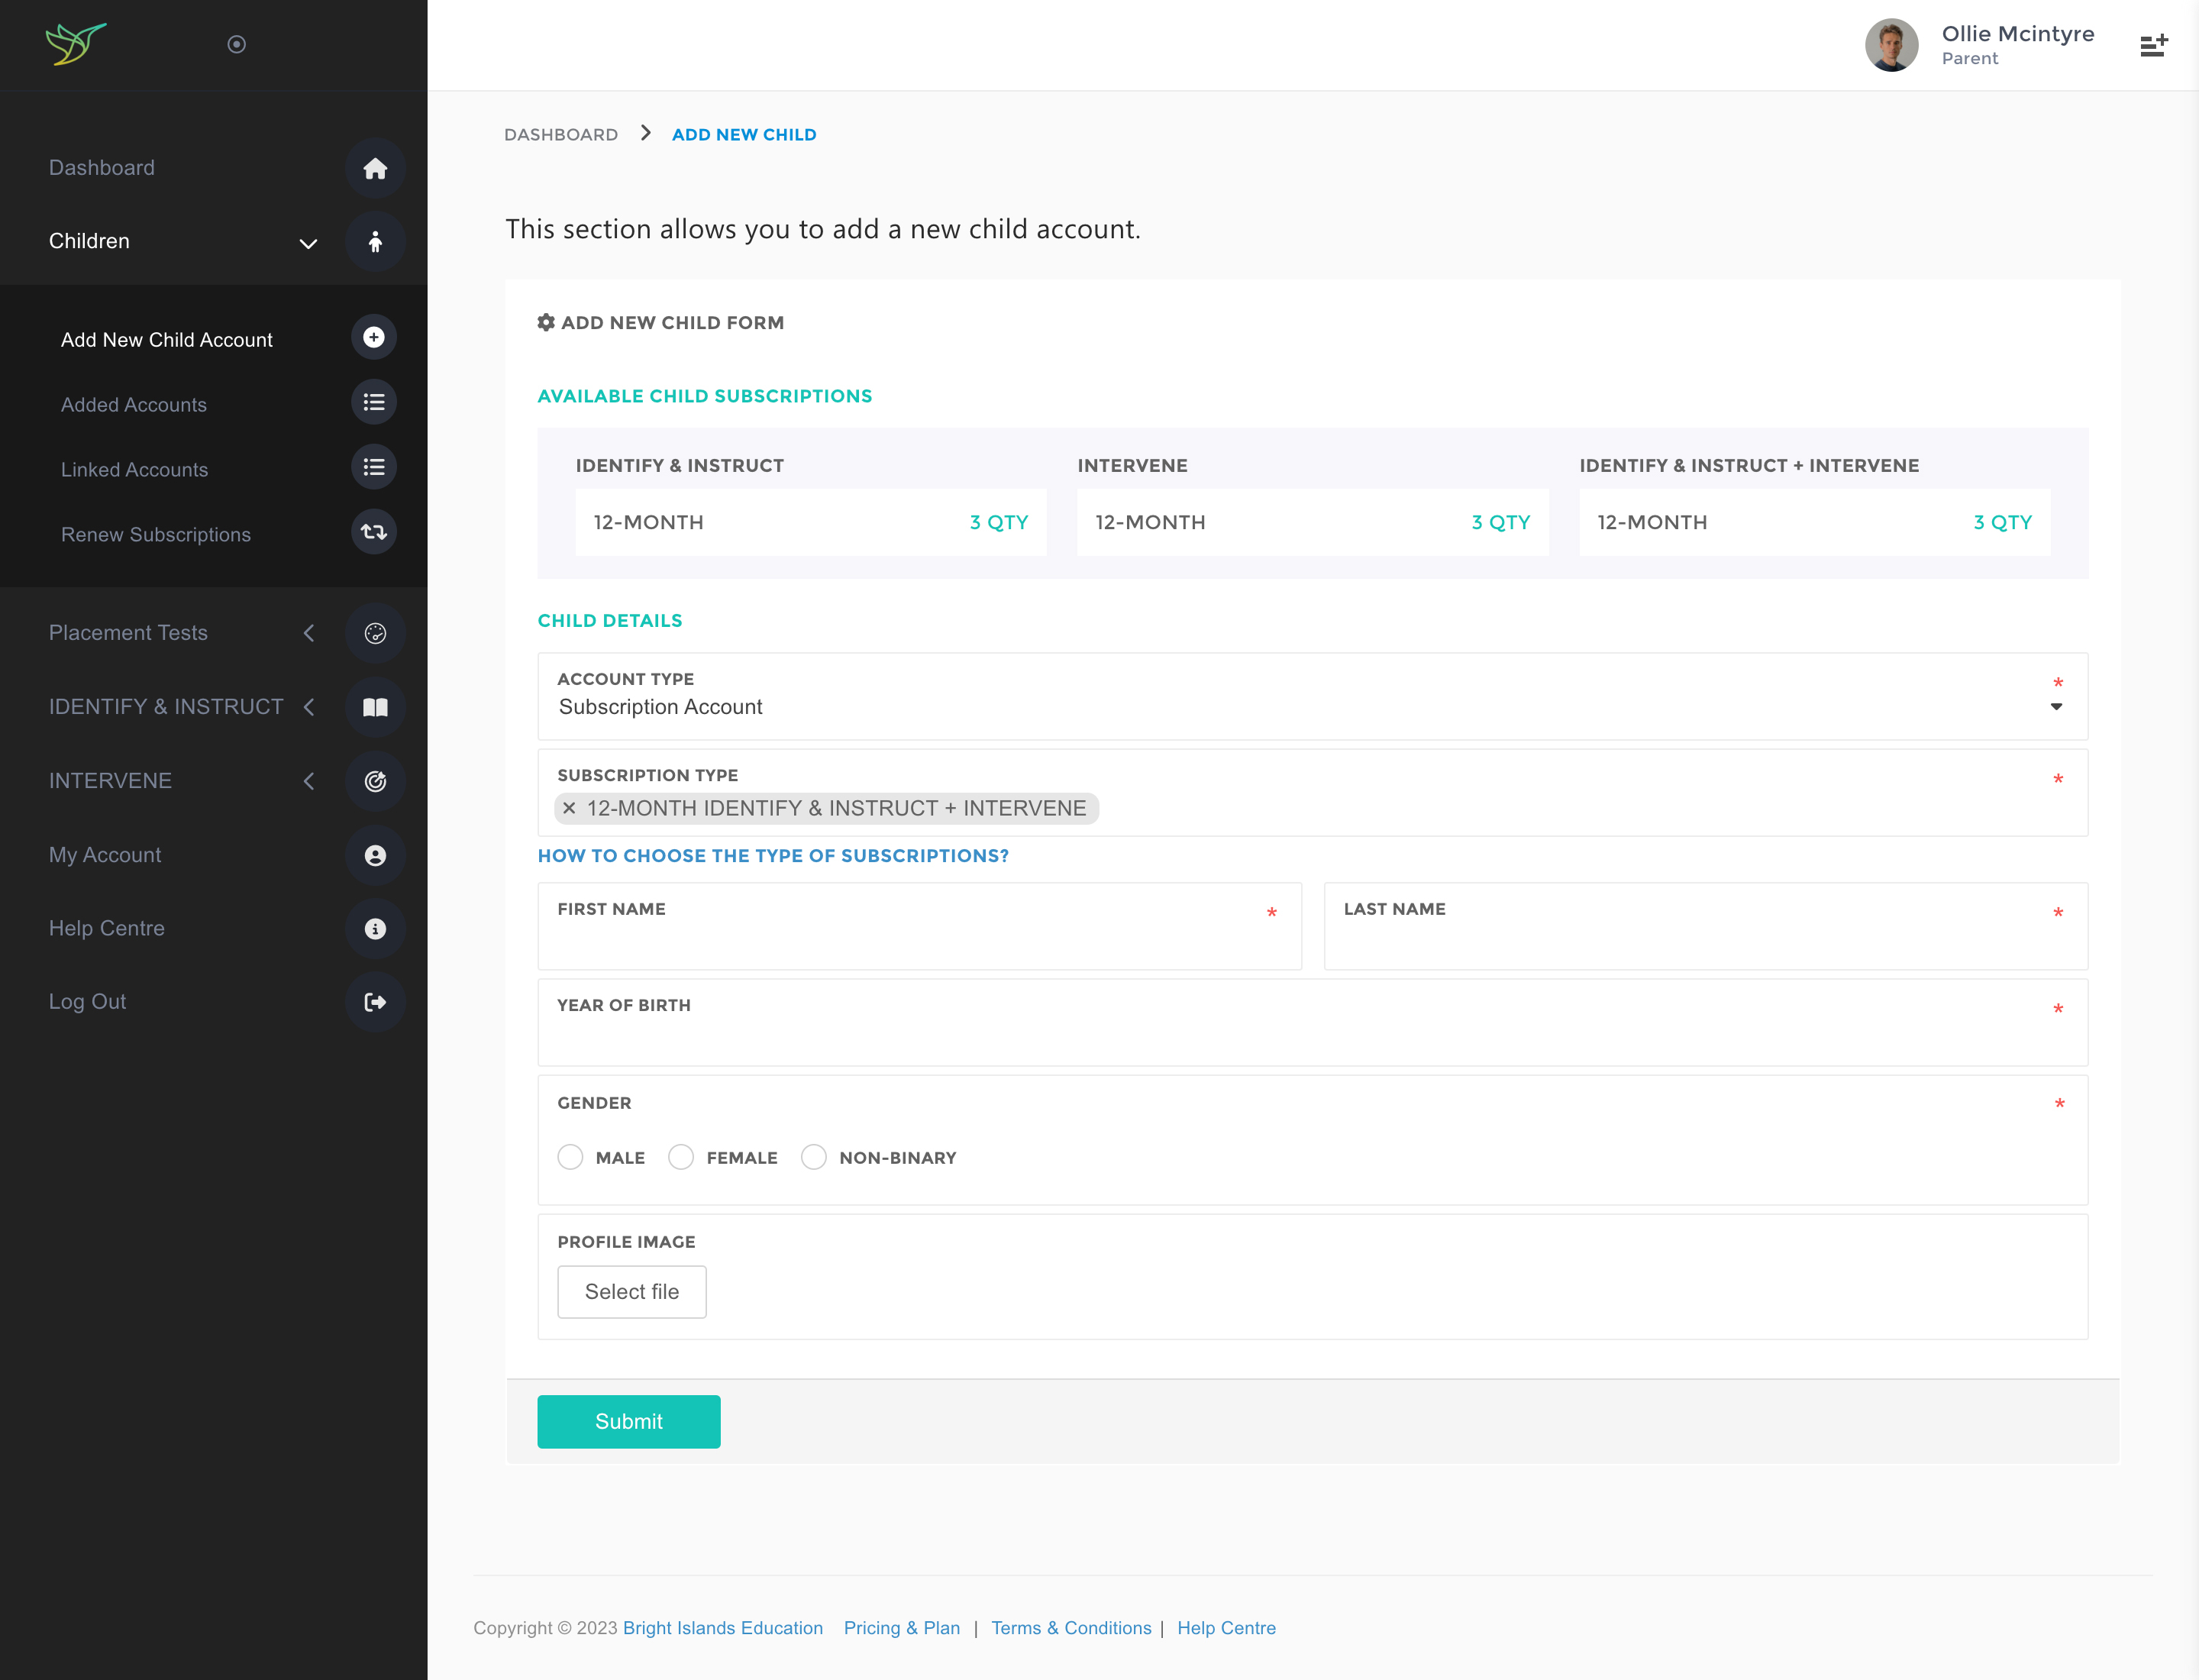Screen dimensions: 2199x1680
Task: Open Added Accounts in sidebar
Action: tap(134, 405)
